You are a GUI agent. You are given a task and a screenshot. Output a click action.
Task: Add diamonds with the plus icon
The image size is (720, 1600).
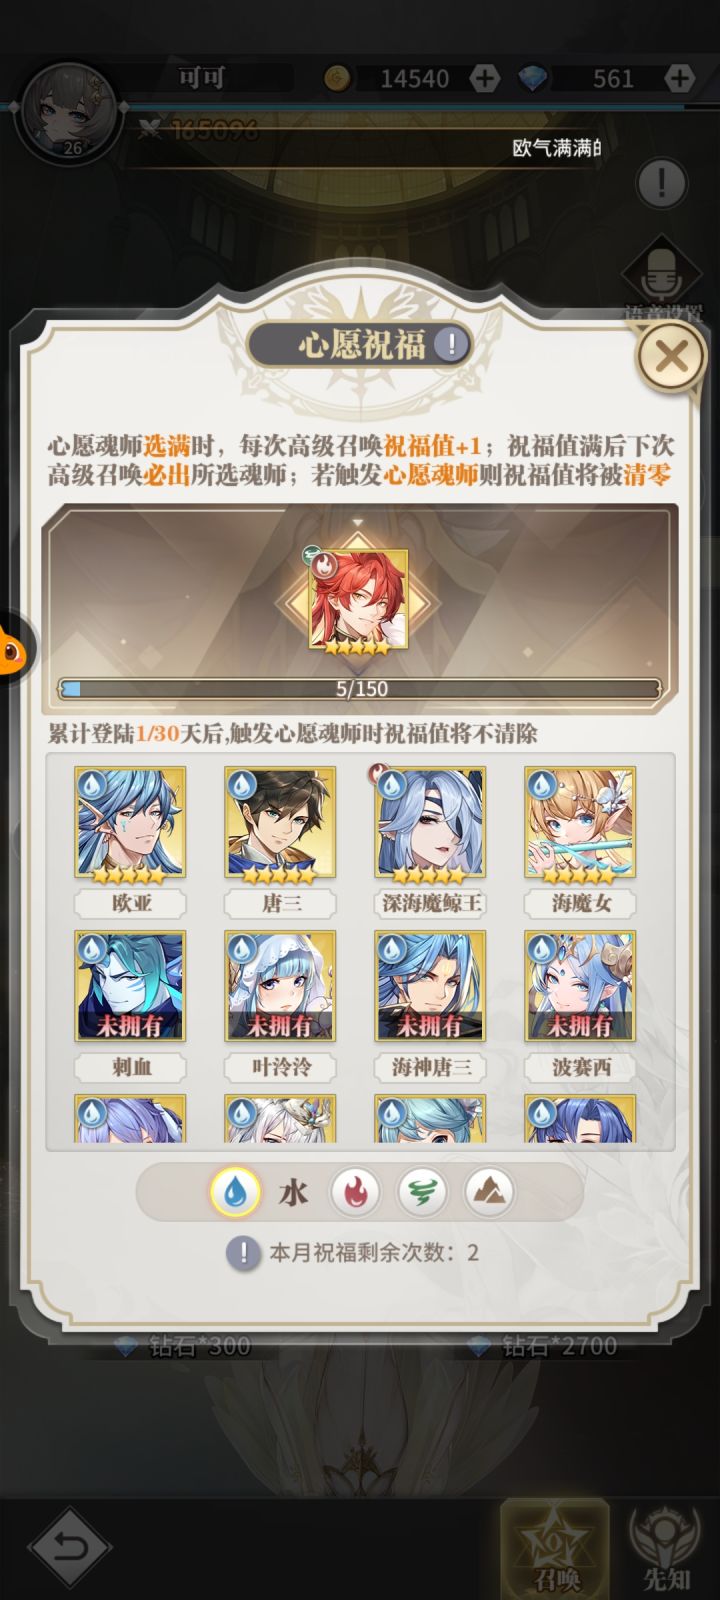[679, 78]
